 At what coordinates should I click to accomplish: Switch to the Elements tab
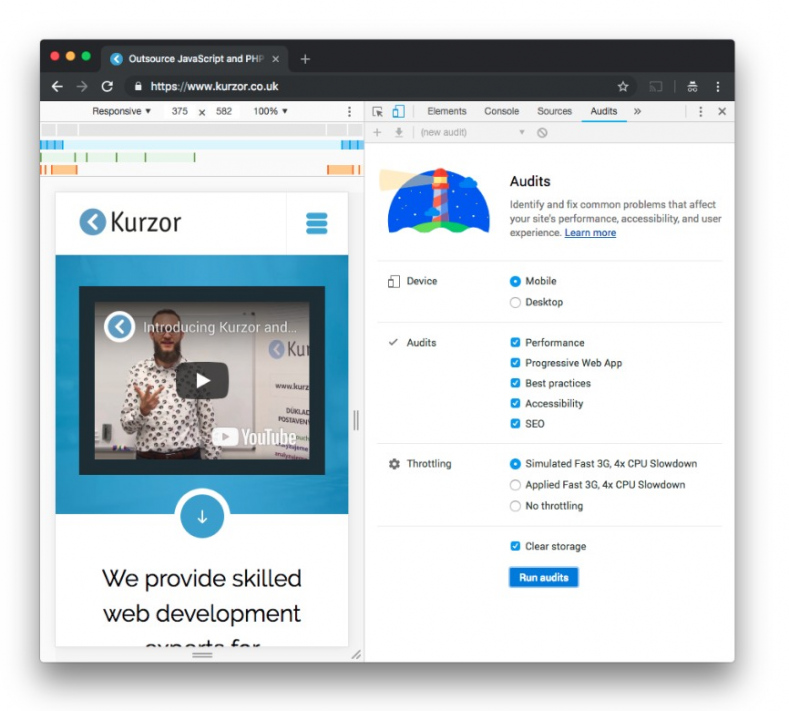coord(447,111)
